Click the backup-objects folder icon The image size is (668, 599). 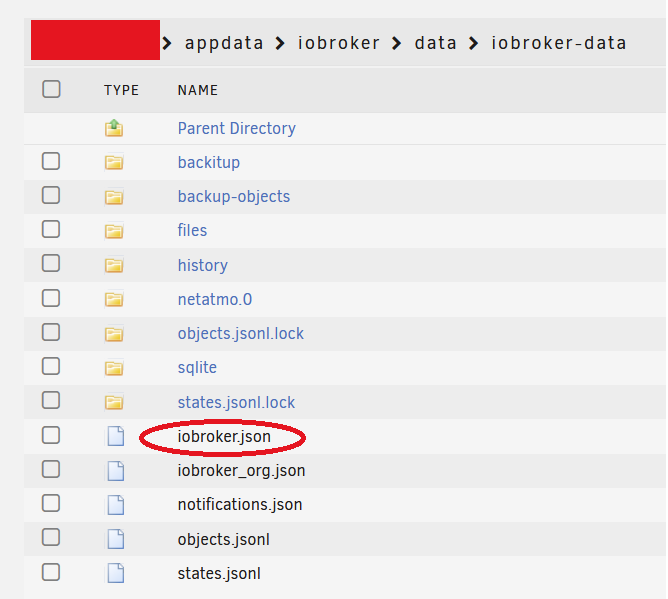click(114, 197)
